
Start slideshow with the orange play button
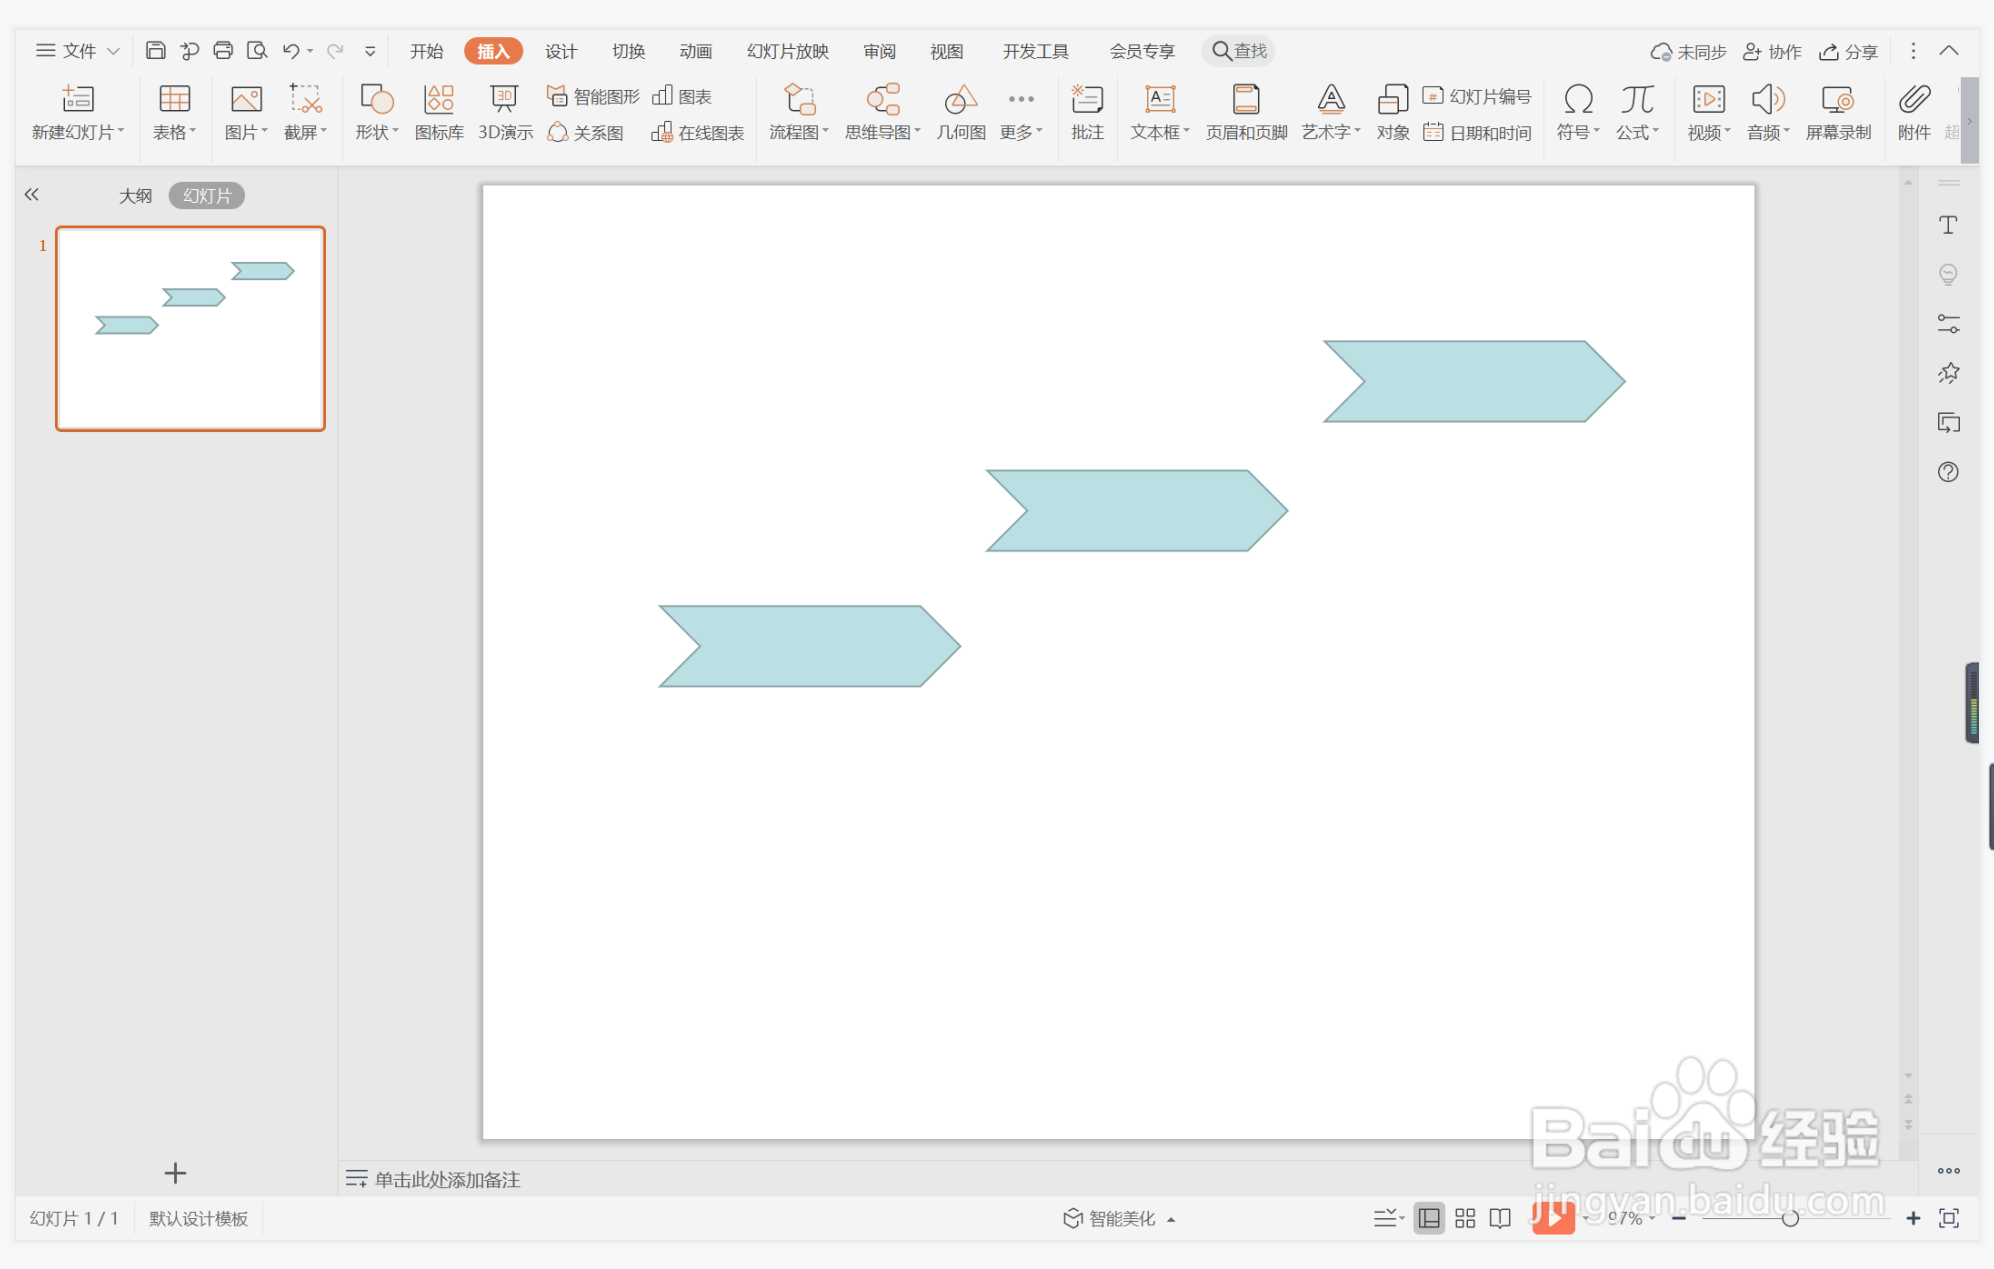pos(1553,1217)
